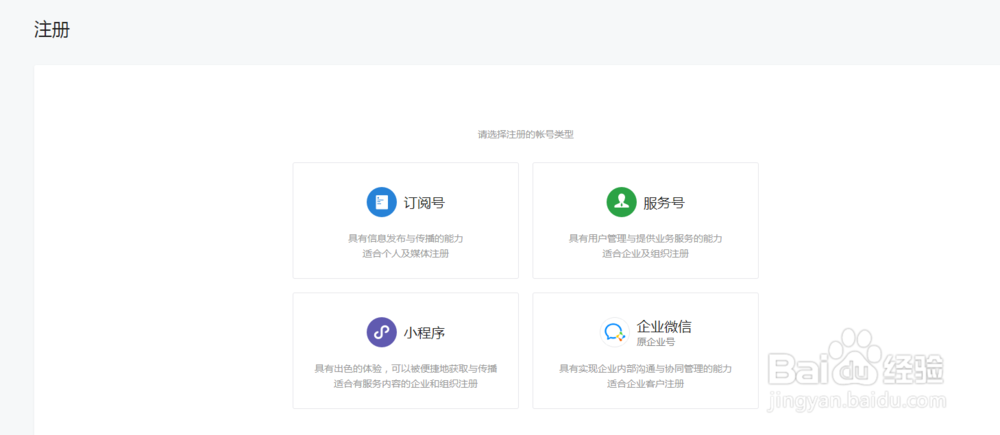Click the 原企业号 subtitle
The width and height of the screenshot is (1000, 435).
click(656, 342)
